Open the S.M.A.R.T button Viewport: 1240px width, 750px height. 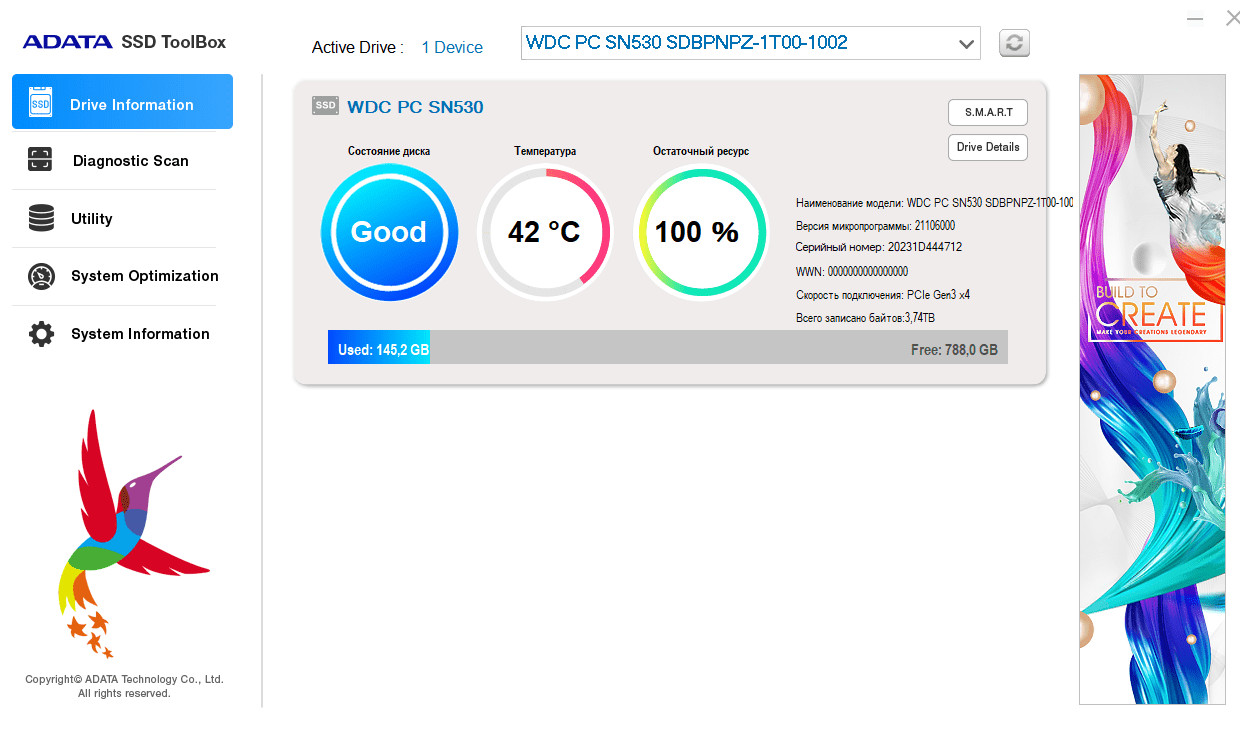pos(987,112)
